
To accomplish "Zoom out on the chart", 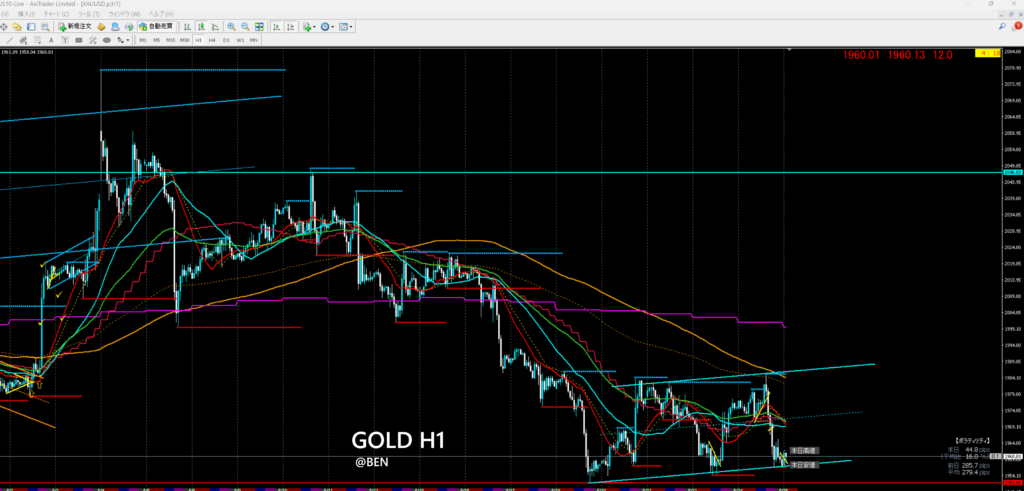I will 245,27.
